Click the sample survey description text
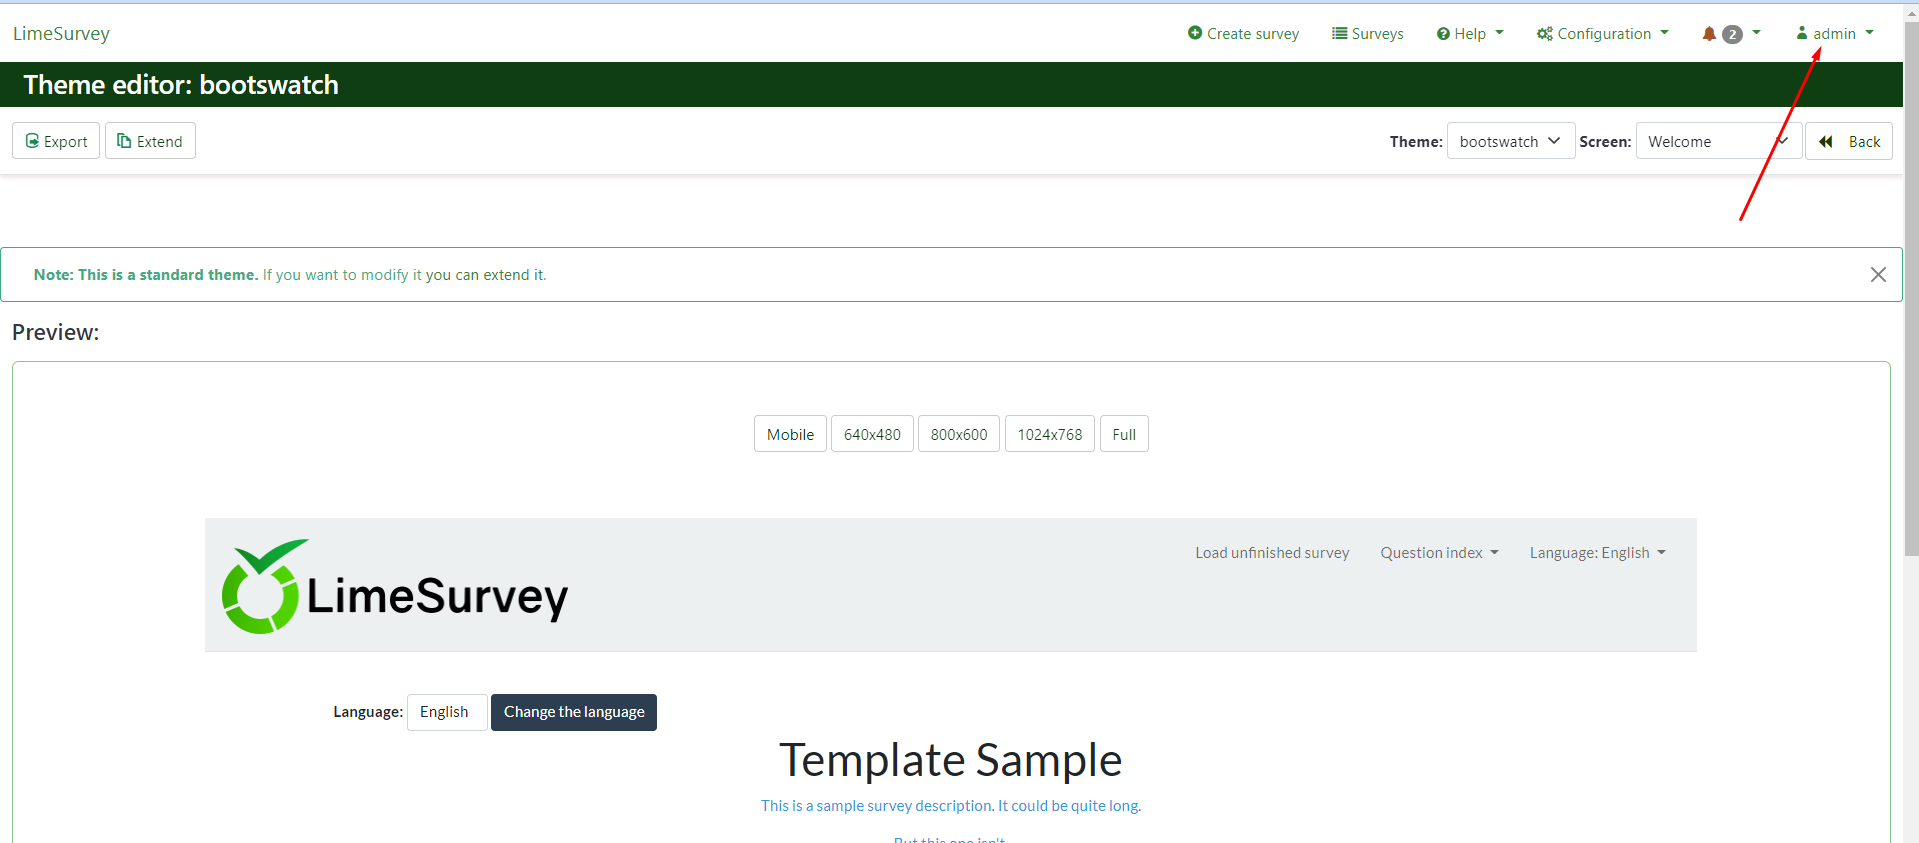 pyautogui.click(x=951, y=806)
